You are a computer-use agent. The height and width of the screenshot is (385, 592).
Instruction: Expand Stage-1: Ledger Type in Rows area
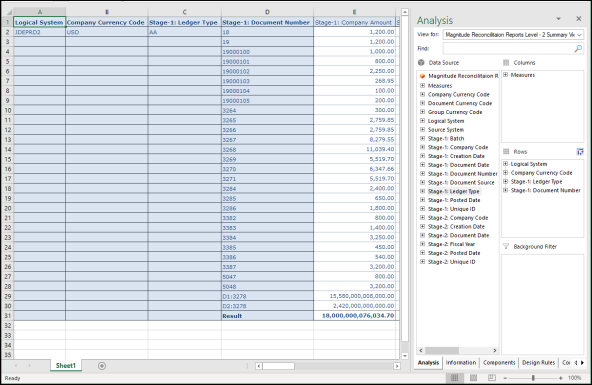point(506,182)
